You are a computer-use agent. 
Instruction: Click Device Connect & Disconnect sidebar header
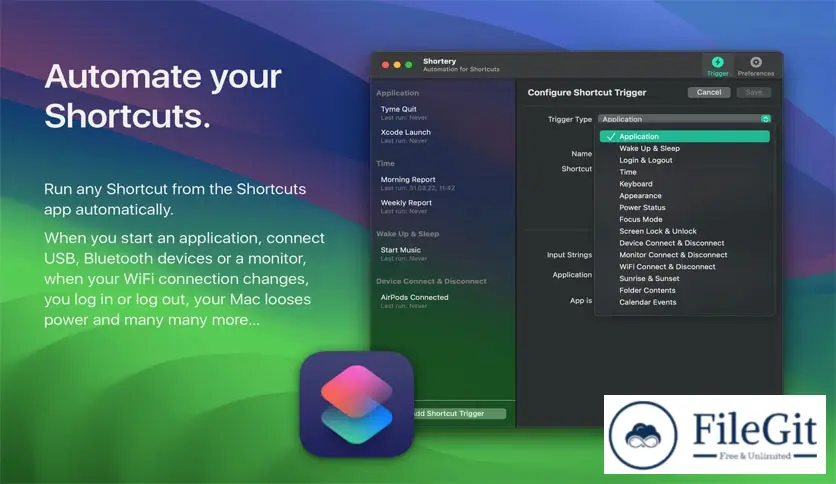tap(431, 281)
